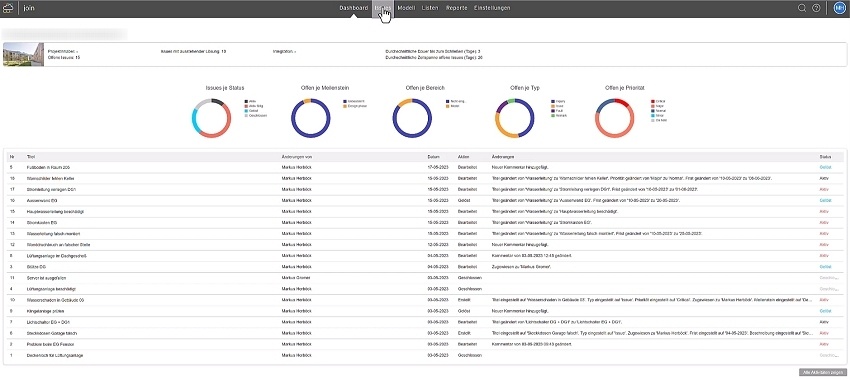850x380 pixels.
Task: Click the Dashboard tab
Action: 353,8
